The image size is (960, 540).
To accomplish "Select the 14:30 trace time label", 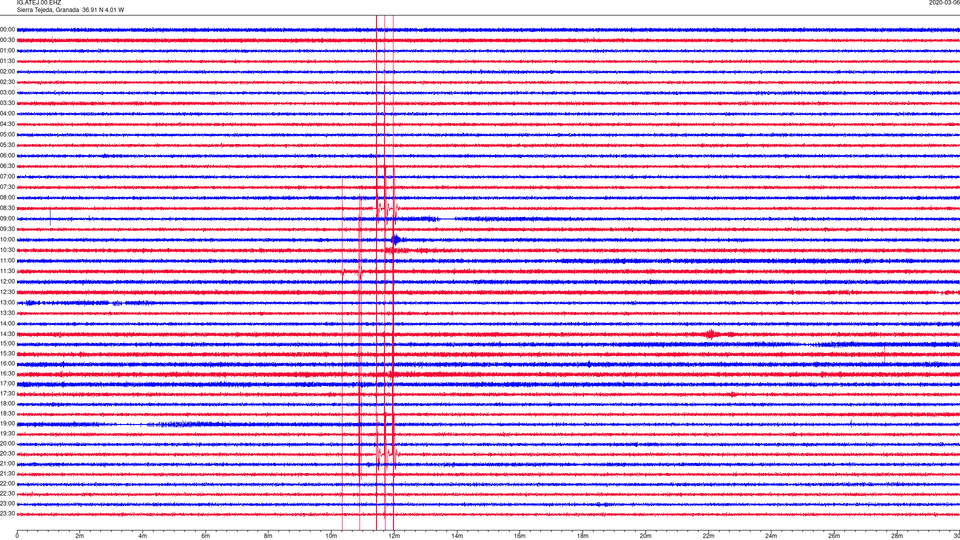I will (x=7, y=334).
